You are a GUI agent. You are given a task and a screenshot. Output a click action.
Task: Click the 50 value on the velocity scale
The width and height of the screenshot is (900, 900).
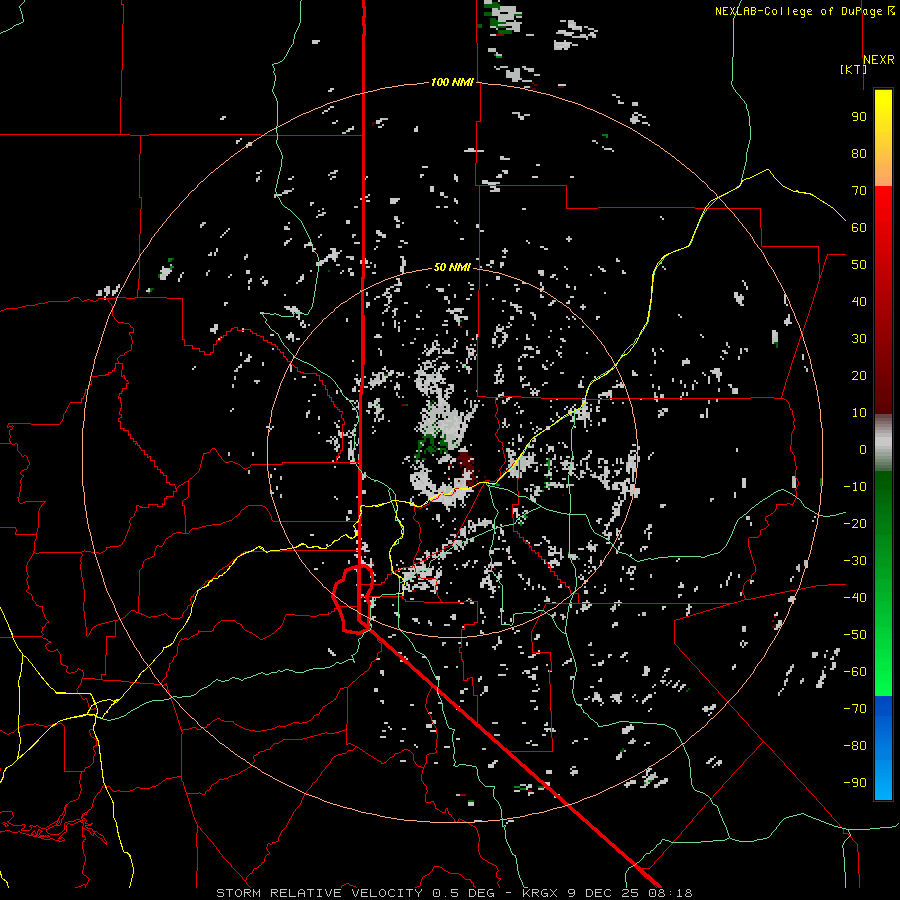(859, 265)
